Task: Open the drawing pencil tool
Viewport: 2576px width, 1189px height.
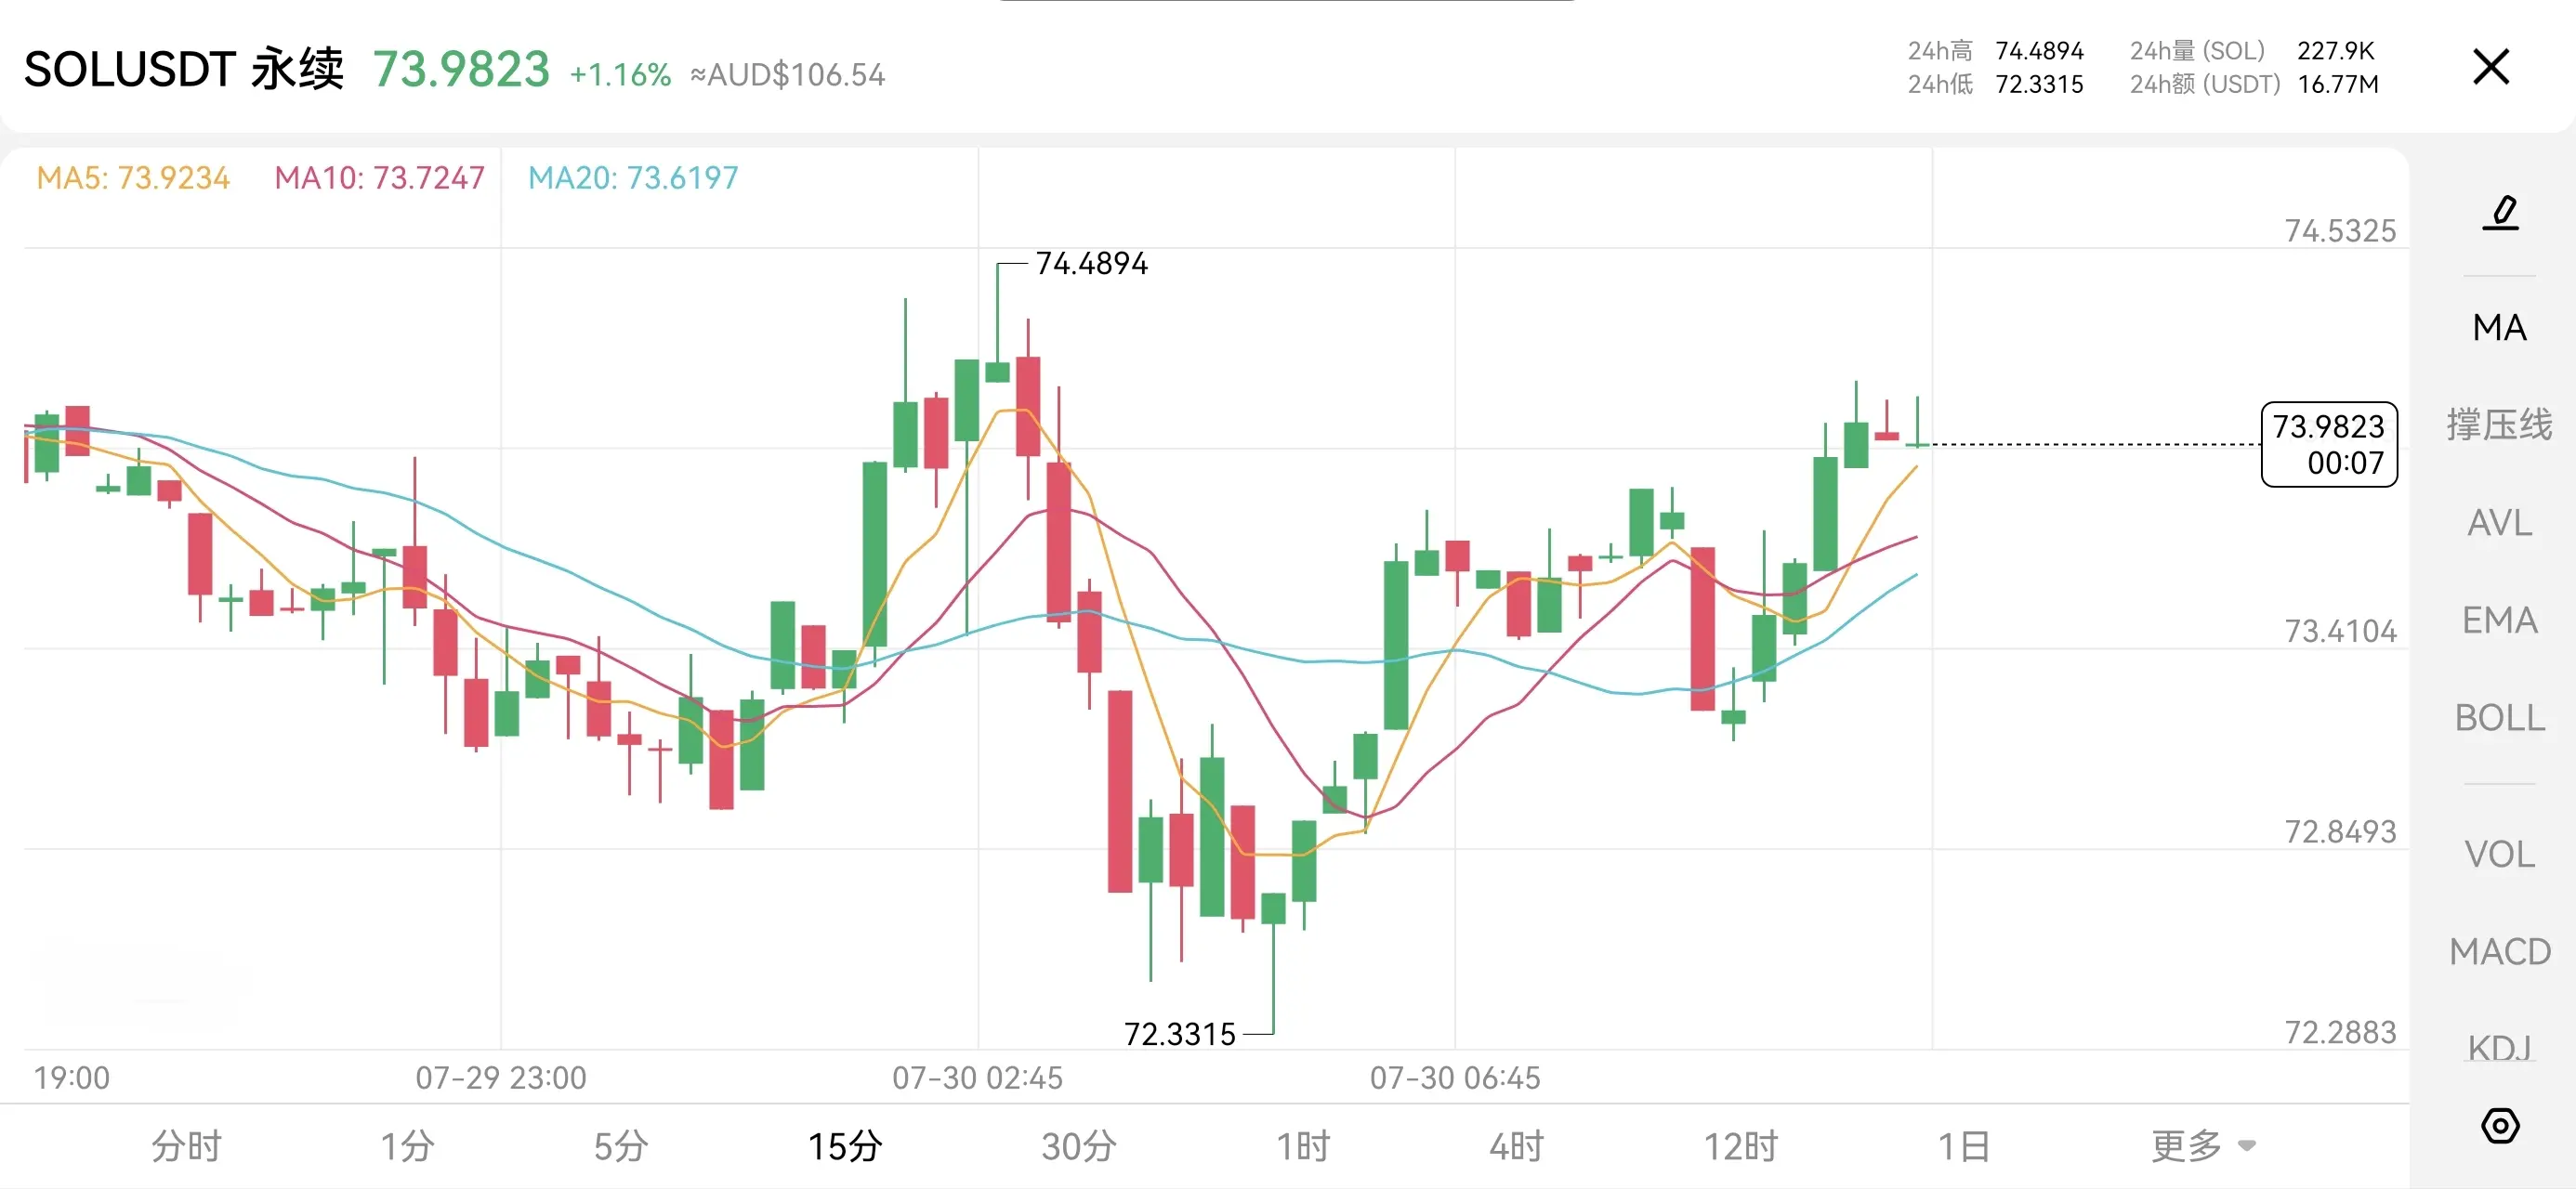Action: 2500,213
